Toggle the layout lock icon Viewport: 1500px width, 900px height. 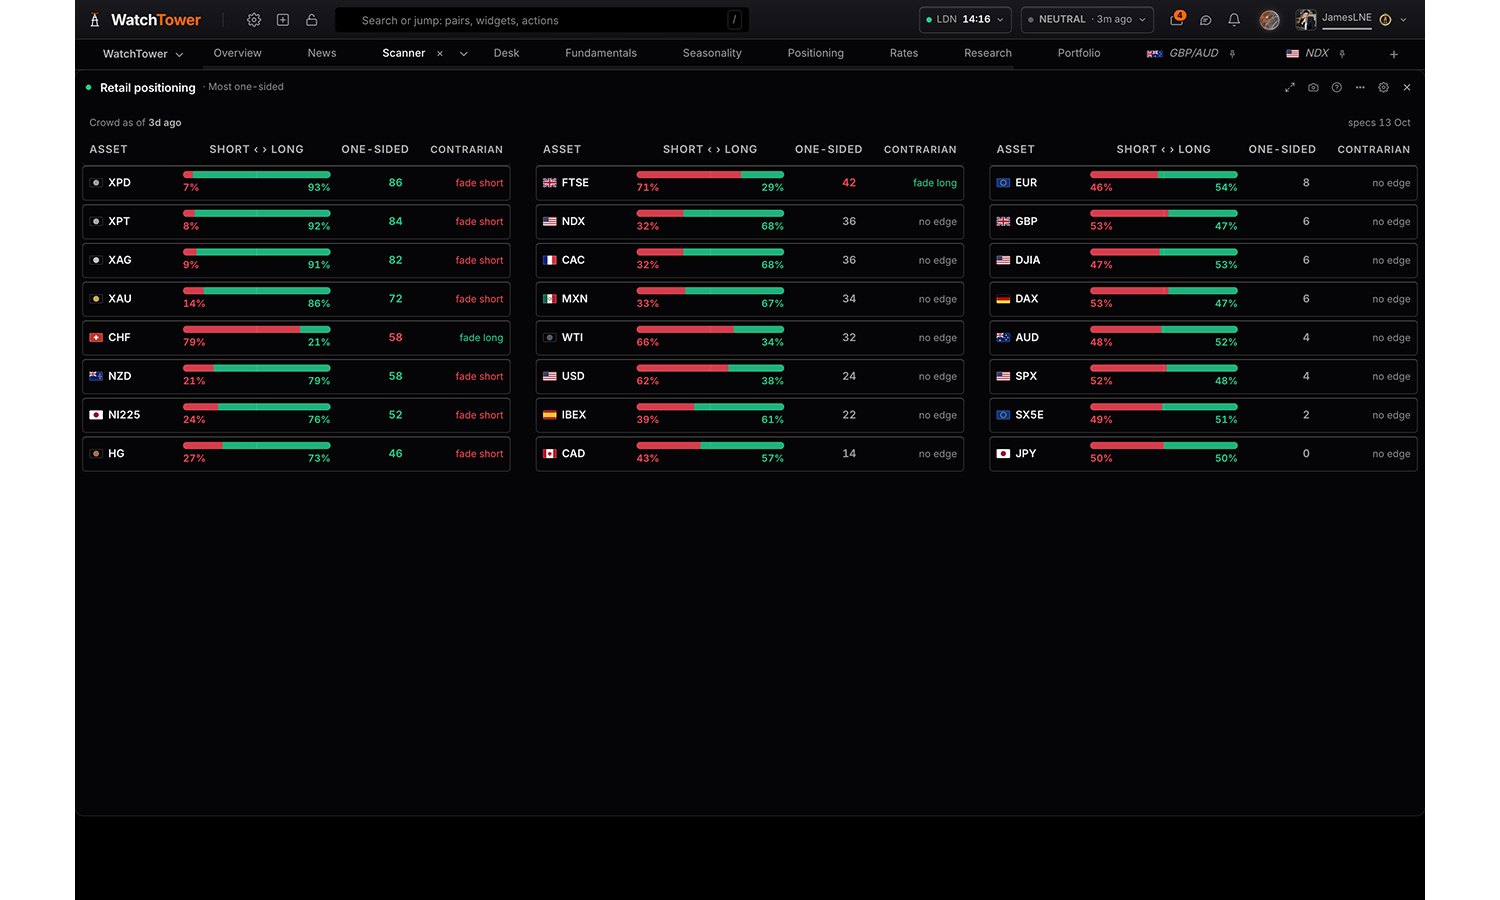coord(312,20)
